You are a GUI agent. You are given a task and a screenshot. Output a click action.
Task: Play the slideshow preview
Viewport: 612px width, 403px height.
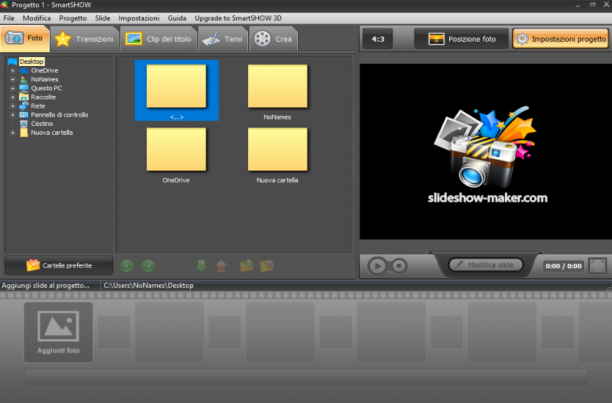tap(377, 266)
